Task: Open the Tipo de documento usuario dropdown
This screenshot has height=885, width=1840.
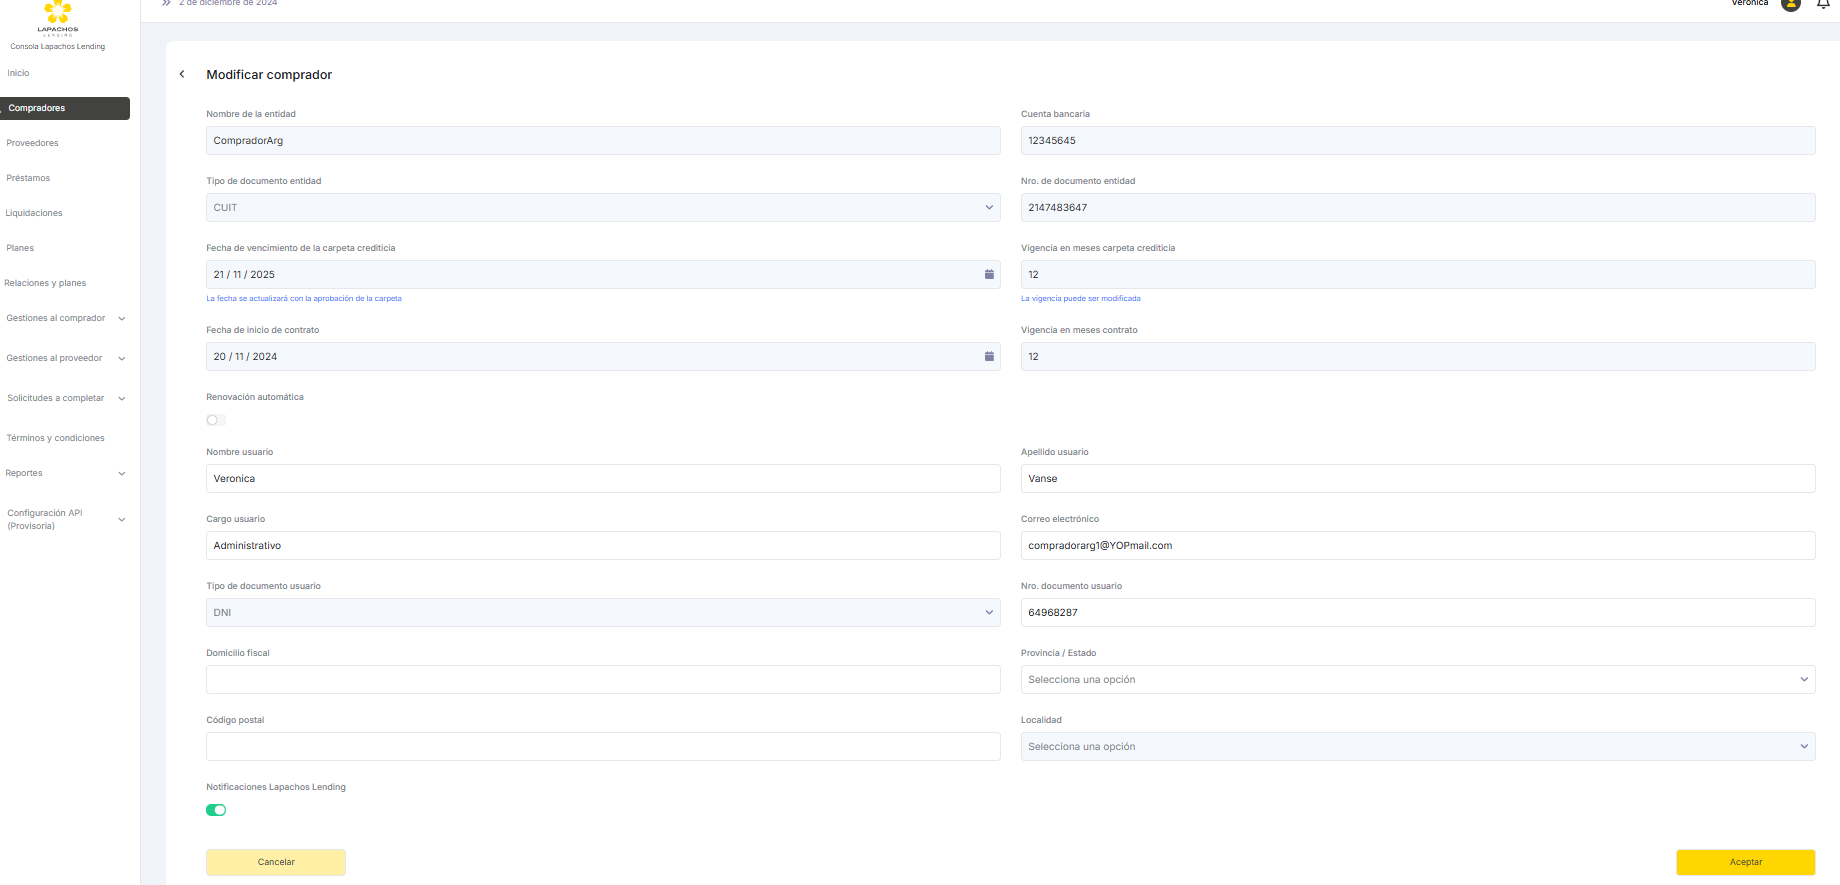Action: point(602,612)
